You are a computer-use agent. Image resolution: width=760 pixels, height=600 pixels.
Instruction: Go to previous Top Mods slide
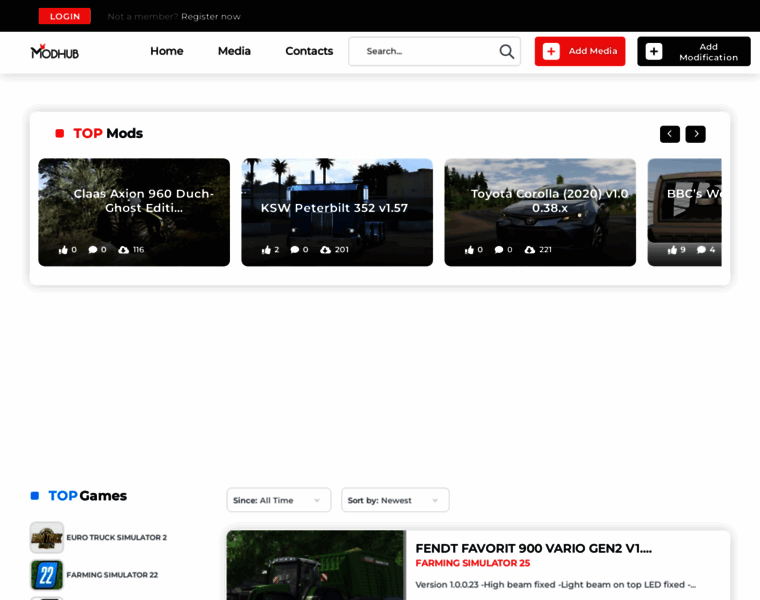click(x=669, y=134)
